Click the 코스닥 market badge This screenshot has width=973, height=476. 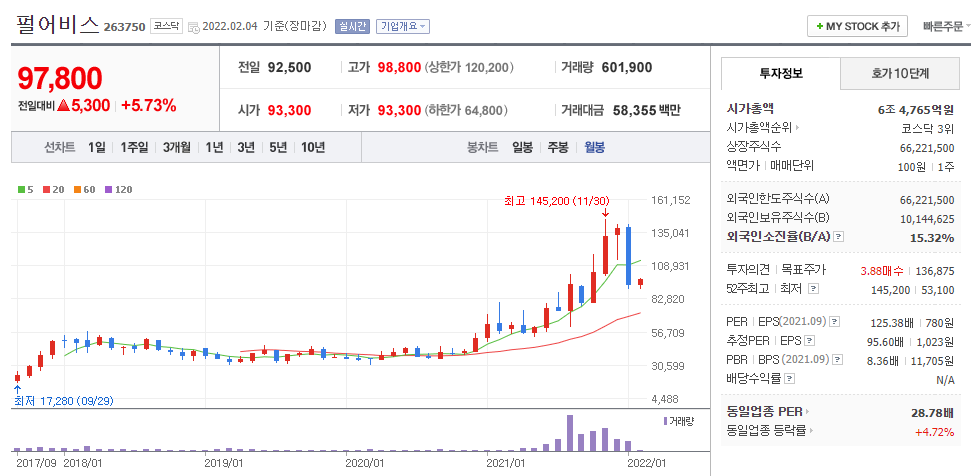coord(168,27)
